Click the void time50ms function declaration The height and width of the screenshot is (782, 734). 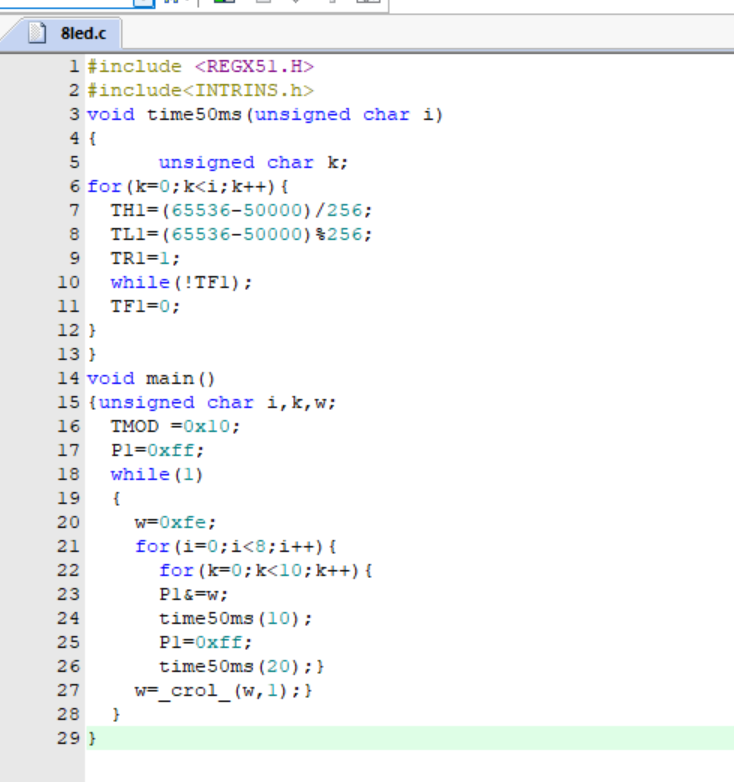coord(265,114)
